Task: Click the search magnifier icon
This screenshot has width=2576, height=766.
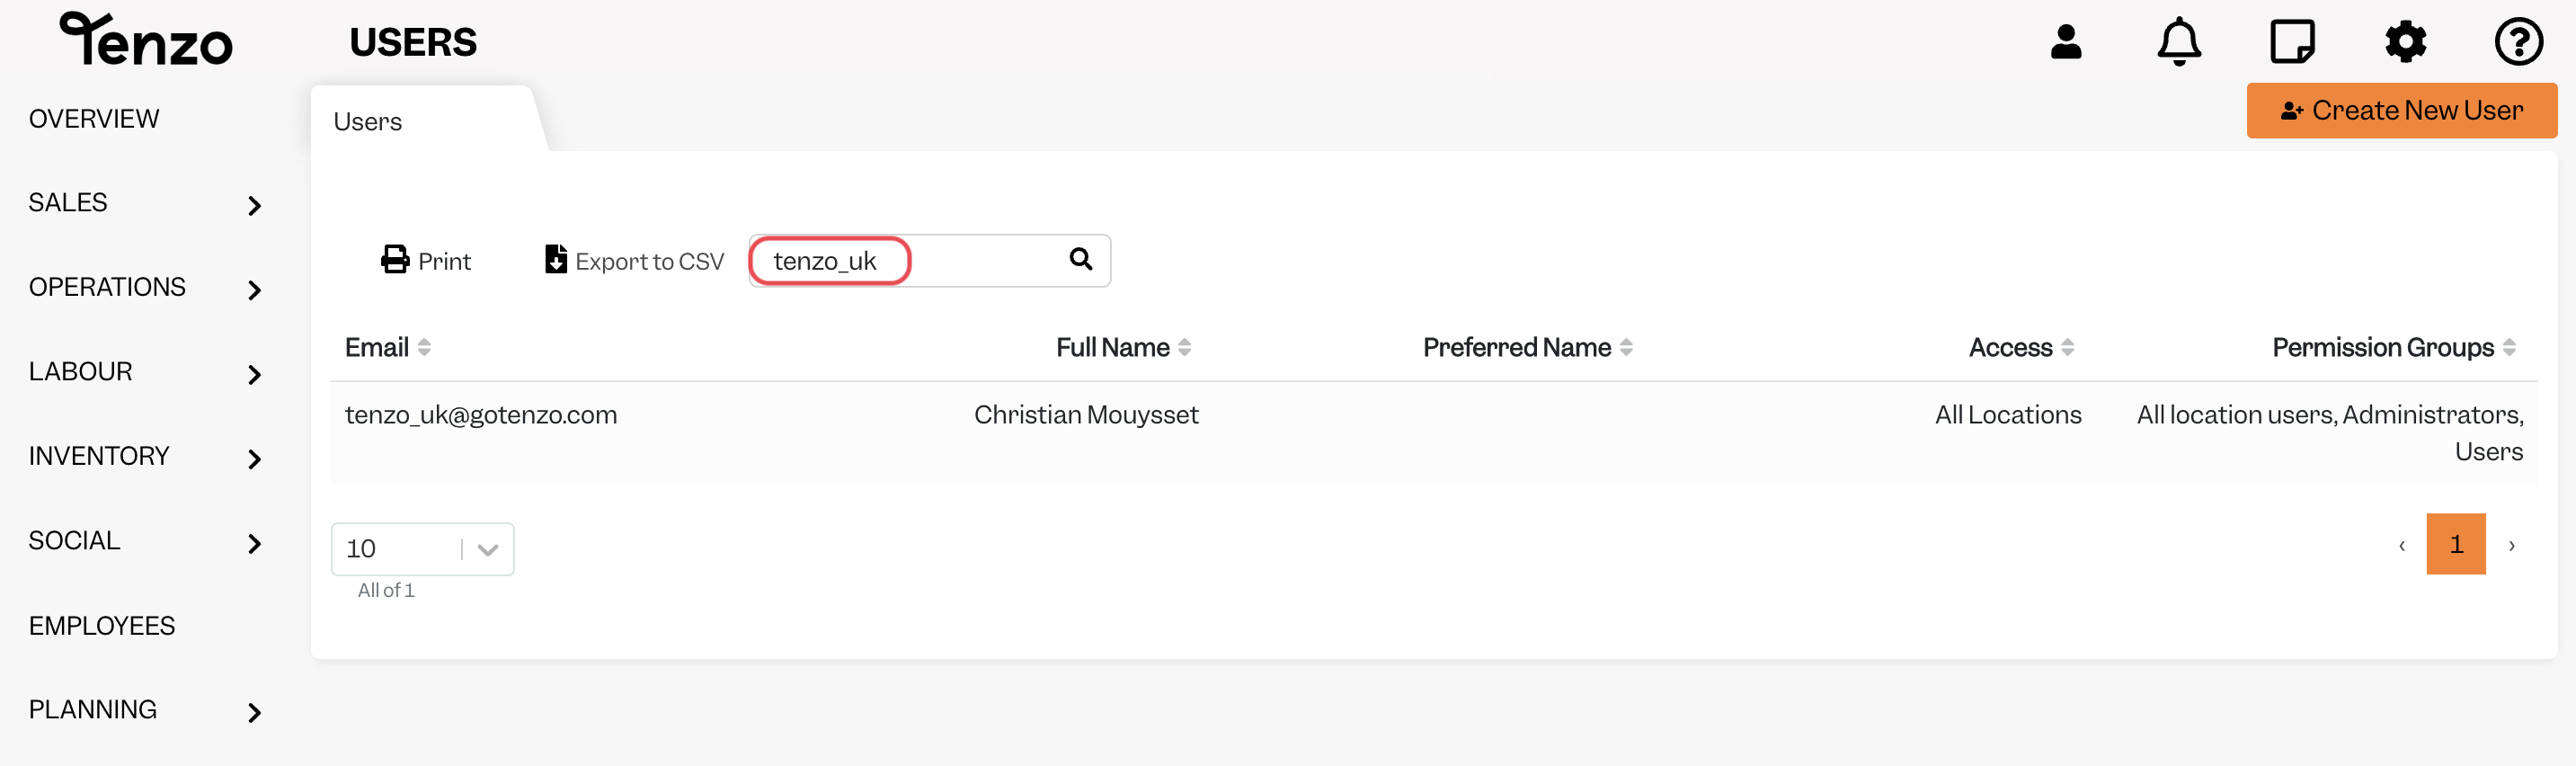Action: 1080,259
